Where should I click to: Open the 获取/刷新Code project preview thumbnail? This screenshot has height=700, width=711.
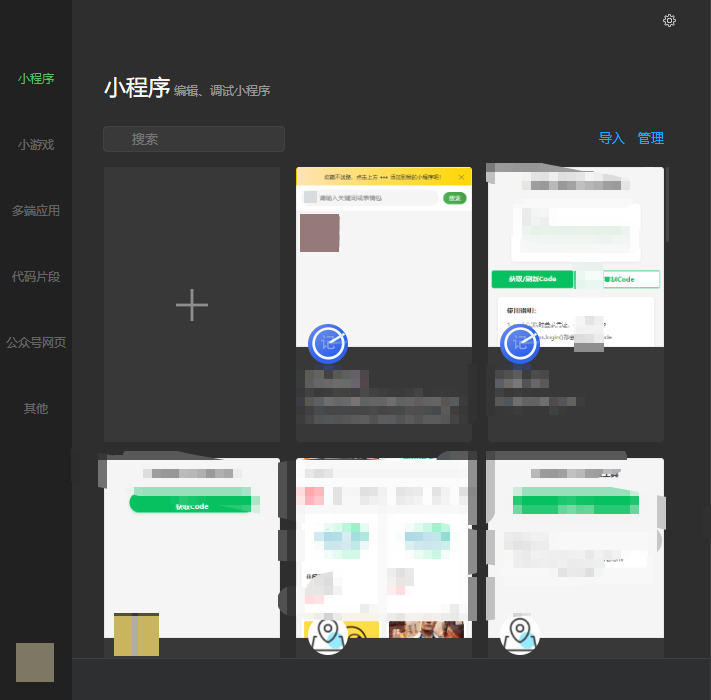[x=575, y=250]
